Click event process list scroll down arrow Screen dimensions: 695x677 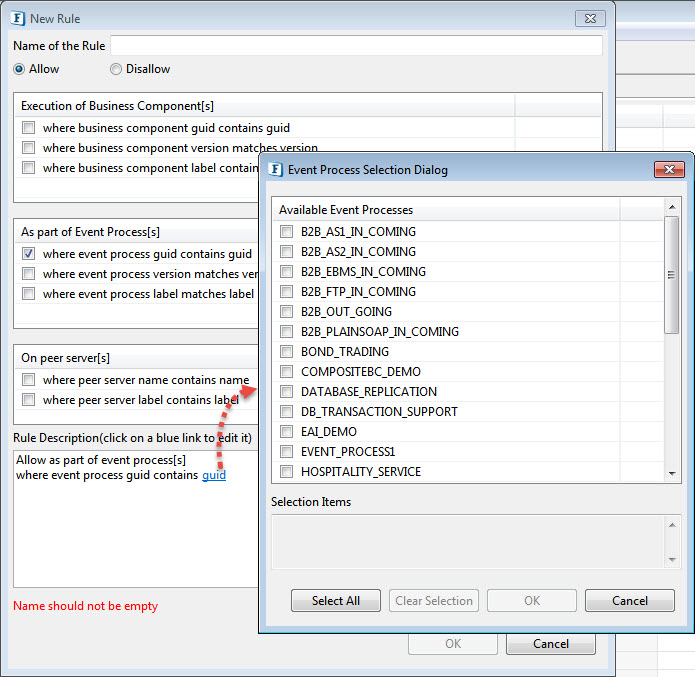672,474
